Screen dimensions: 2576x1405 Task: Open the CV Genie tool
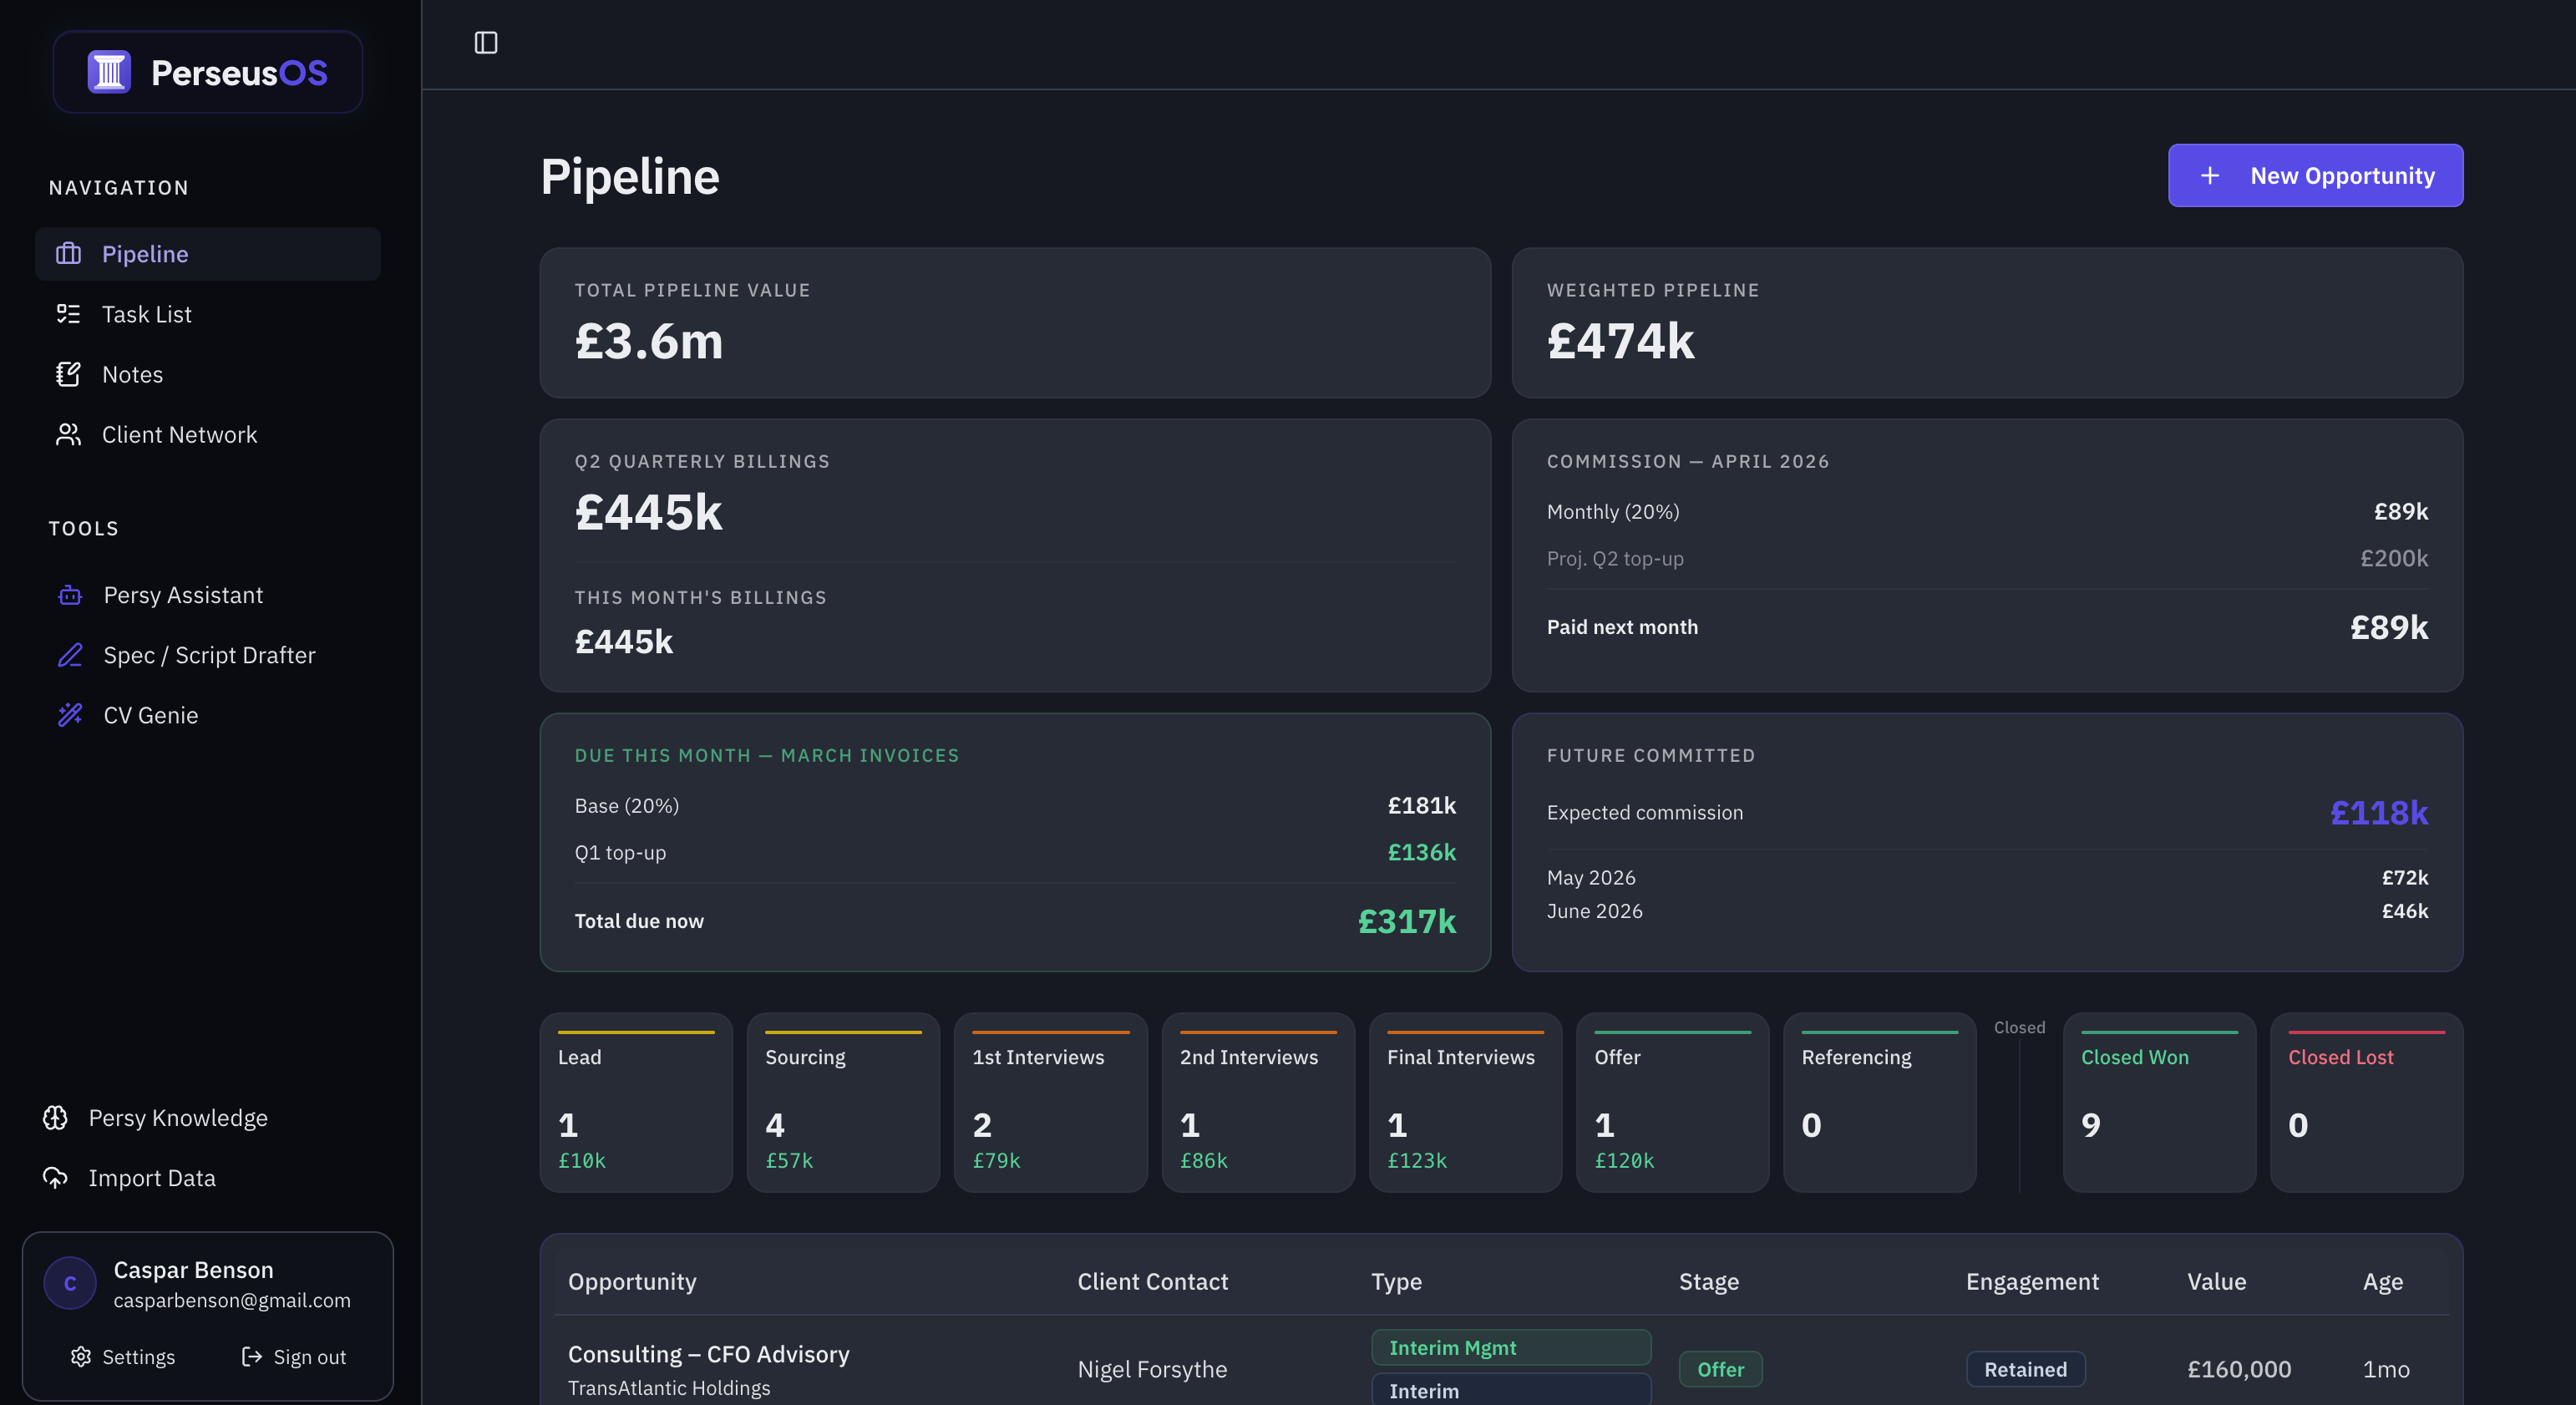pos(208,715)
